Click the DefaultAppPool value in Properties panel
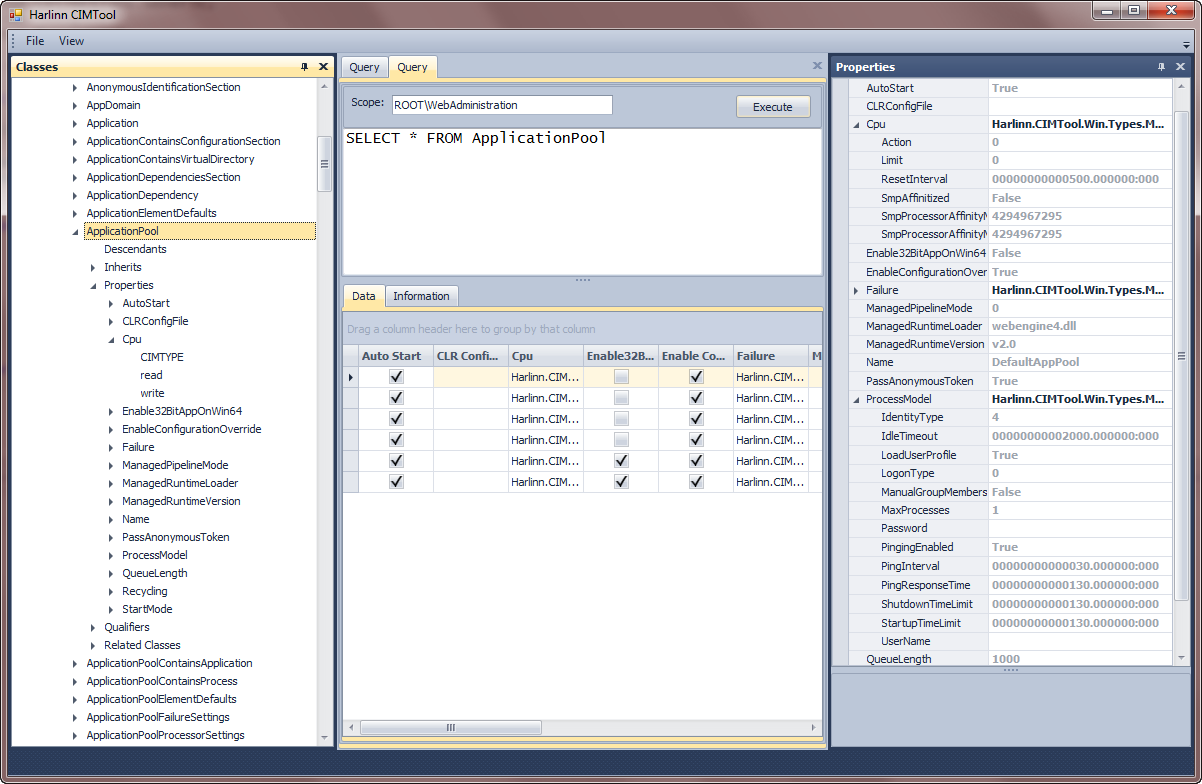The image size is (1202, 784). pos(1035,362)
